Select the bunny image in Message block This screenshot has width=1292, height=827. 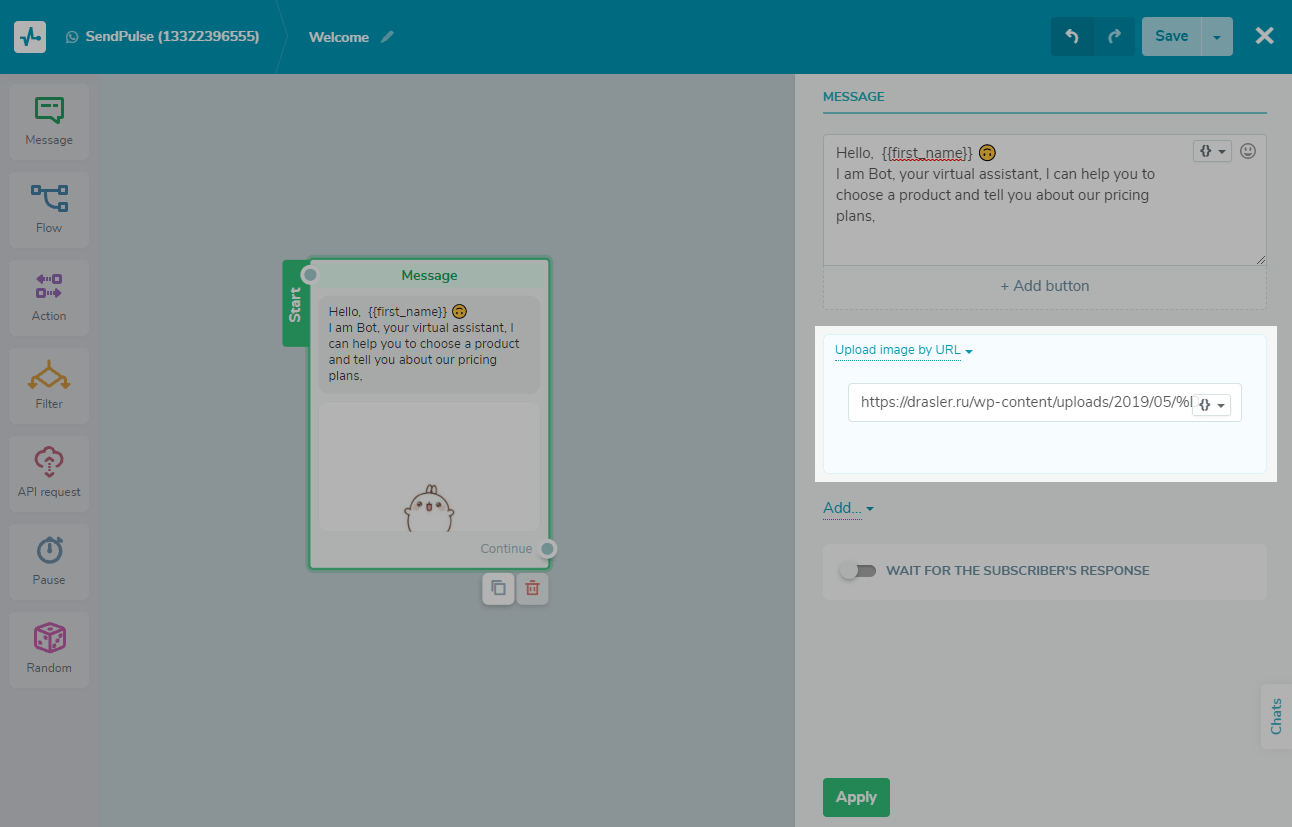coord(429,467)
